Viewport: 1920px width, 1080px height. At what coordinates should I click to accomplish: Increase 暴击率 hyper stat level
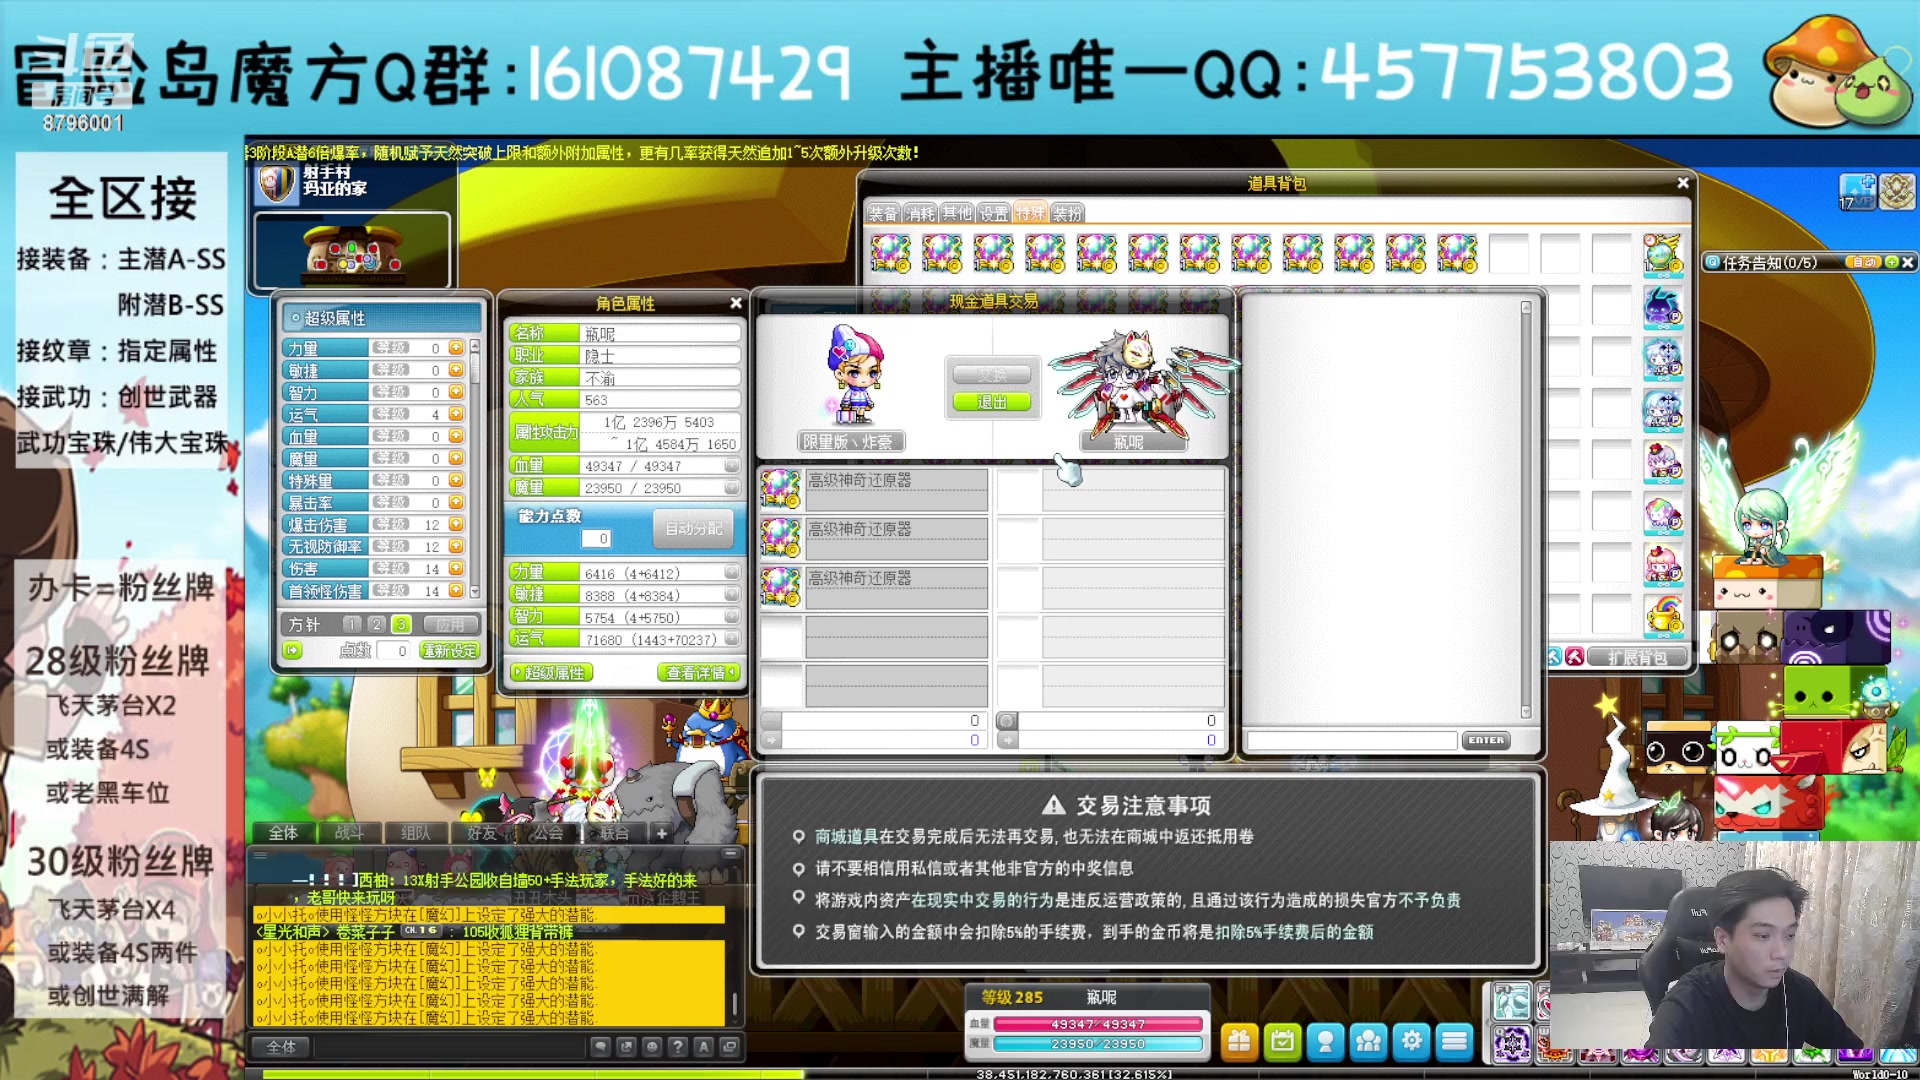pyautogui.click(x=456, y=502)
